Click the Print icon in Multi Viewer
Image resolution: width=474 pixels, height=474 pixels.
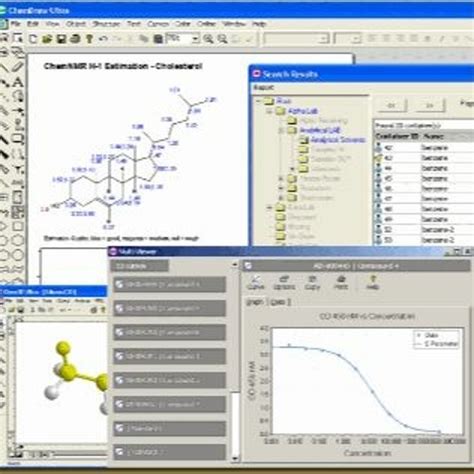click(341, 282)
